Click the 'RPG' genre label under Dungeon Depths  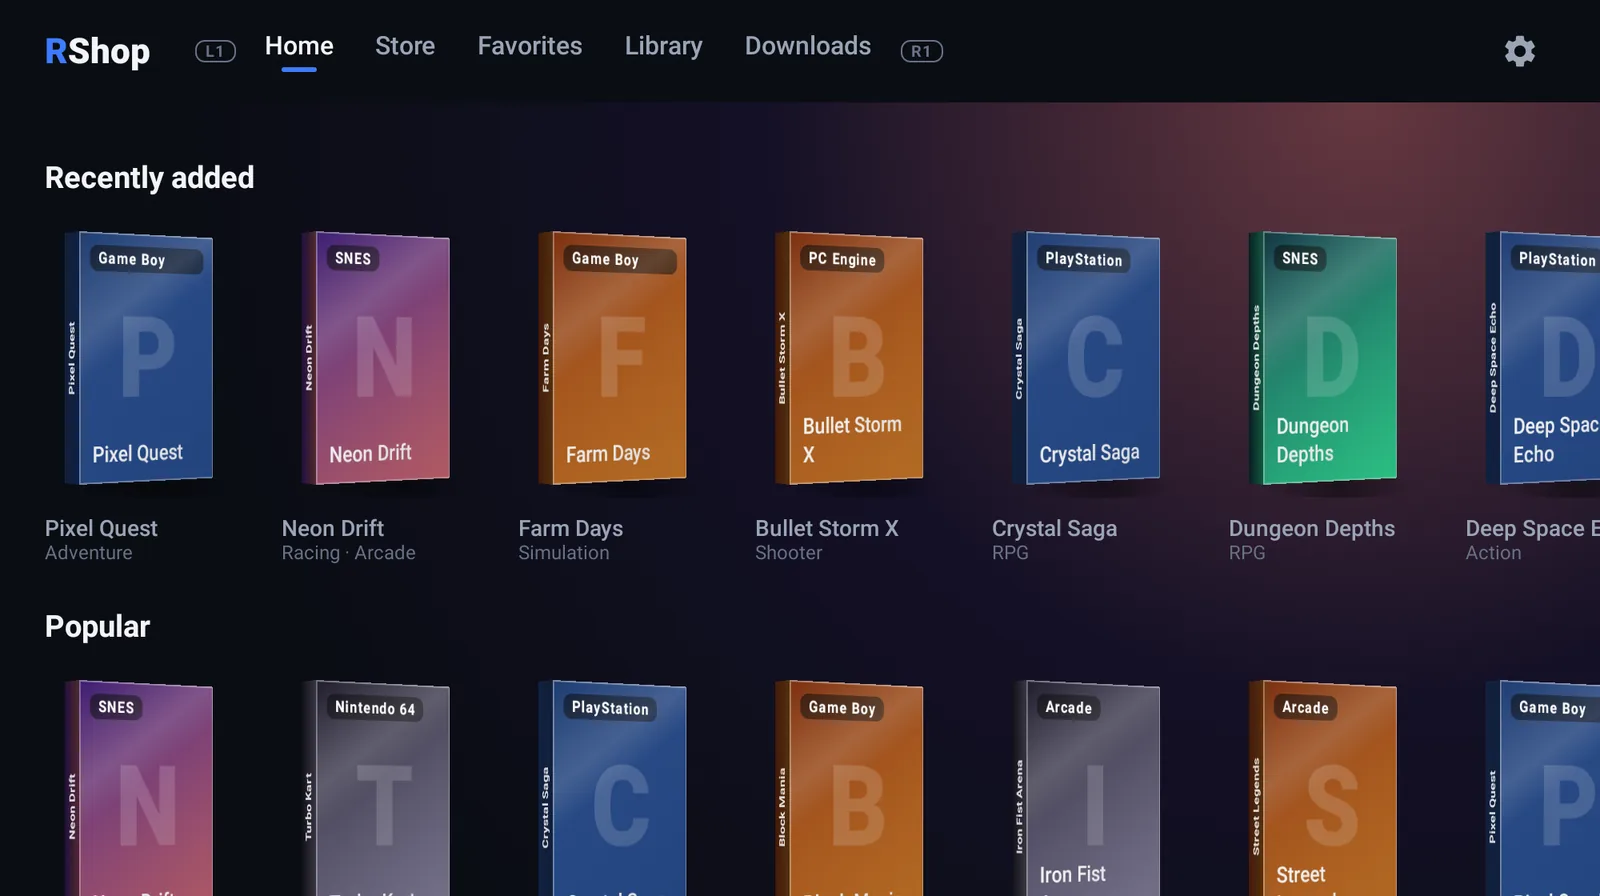click(1247, 553)
